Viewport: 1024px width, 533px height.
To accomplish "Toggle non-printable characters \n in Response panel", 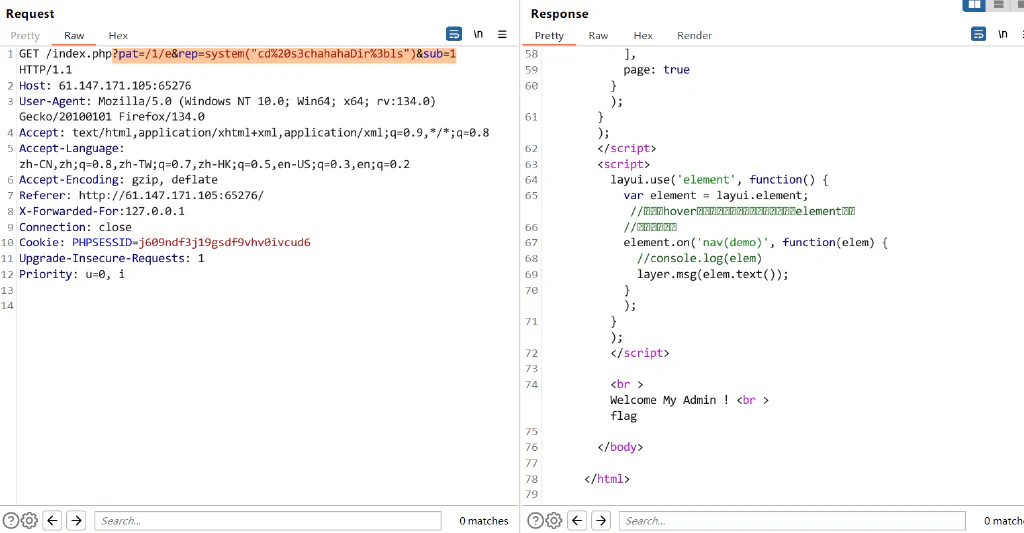I will pos(1002,34).
